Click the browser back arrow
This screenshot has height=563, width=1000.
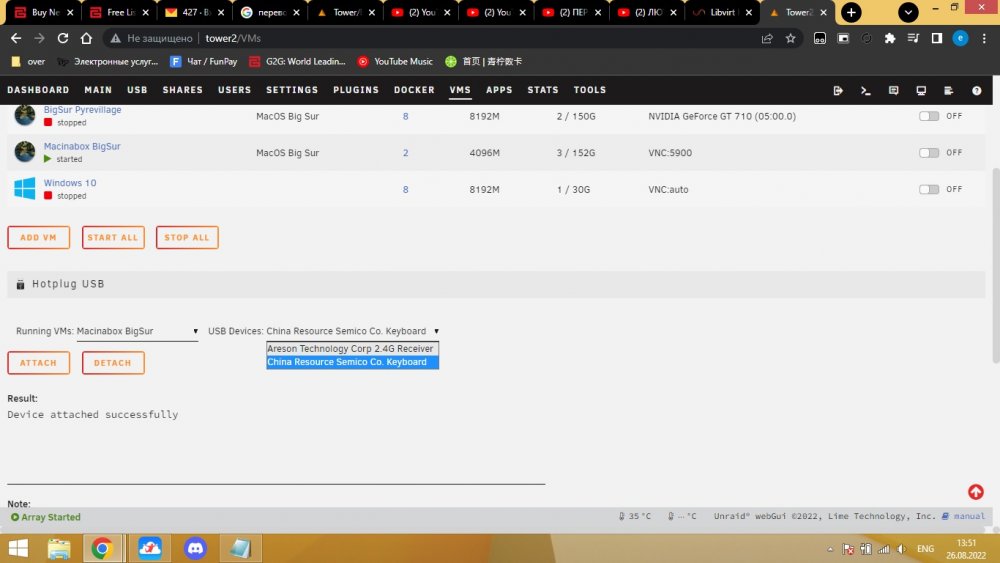pyautogui.click(x=16, y=38)
